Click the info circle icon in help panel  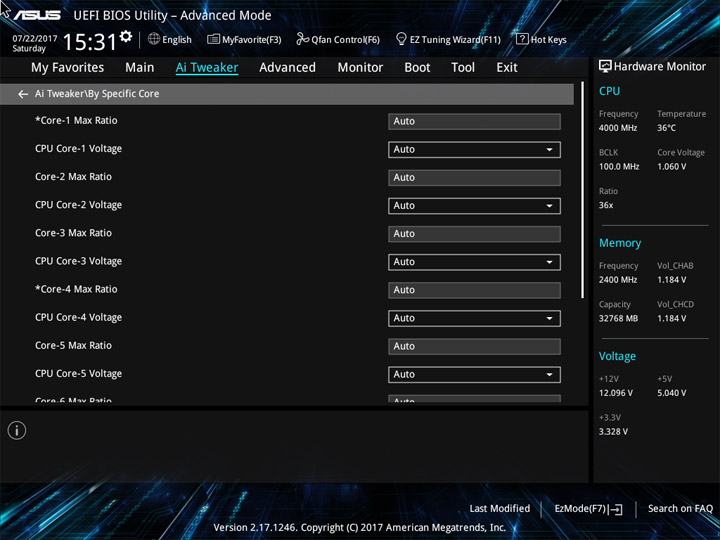tap(17, 430)
